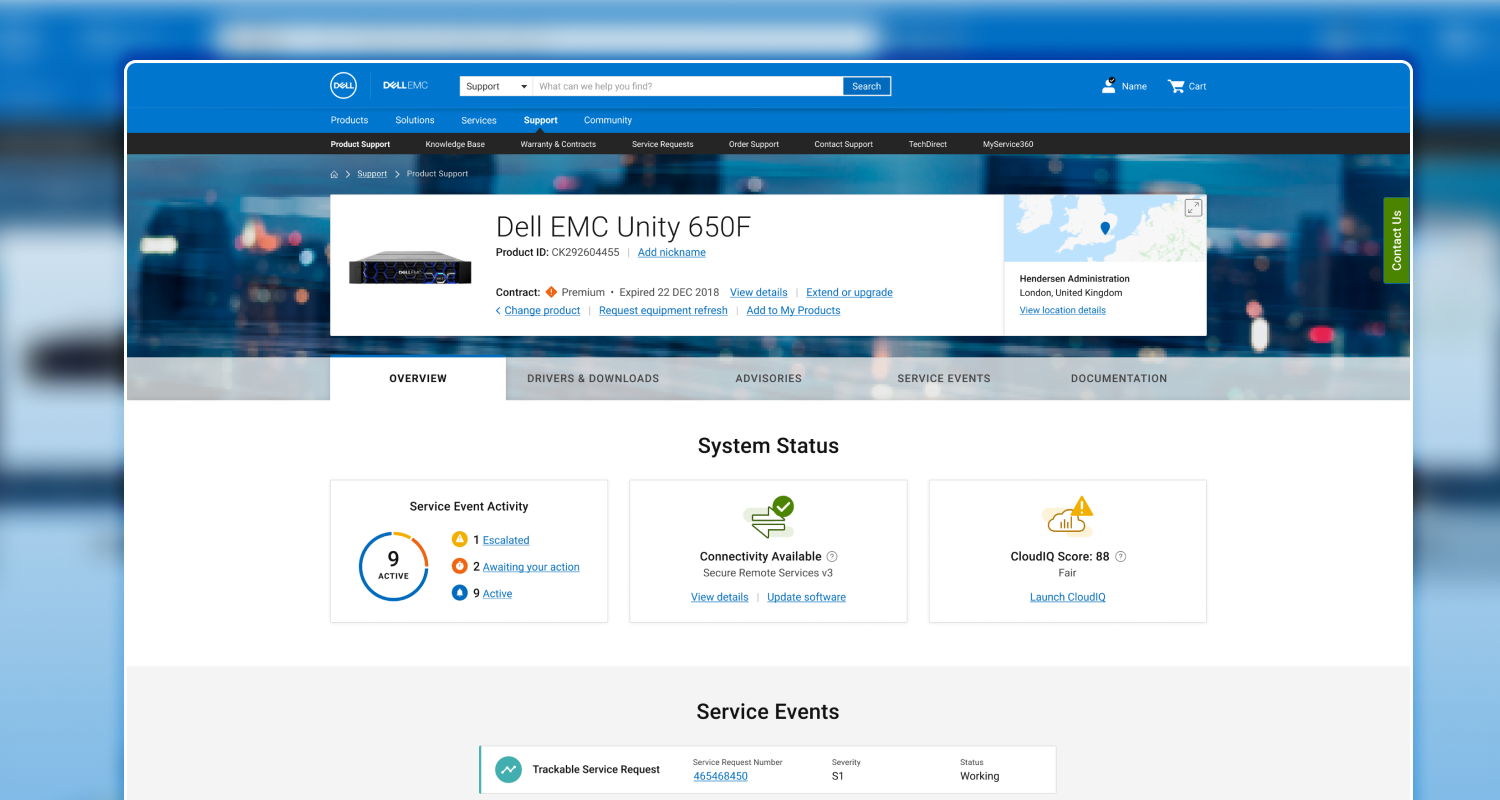Click the Product ID 'CK292604455' text
The height and width of the screenshot is (800, 1500).
586,252
